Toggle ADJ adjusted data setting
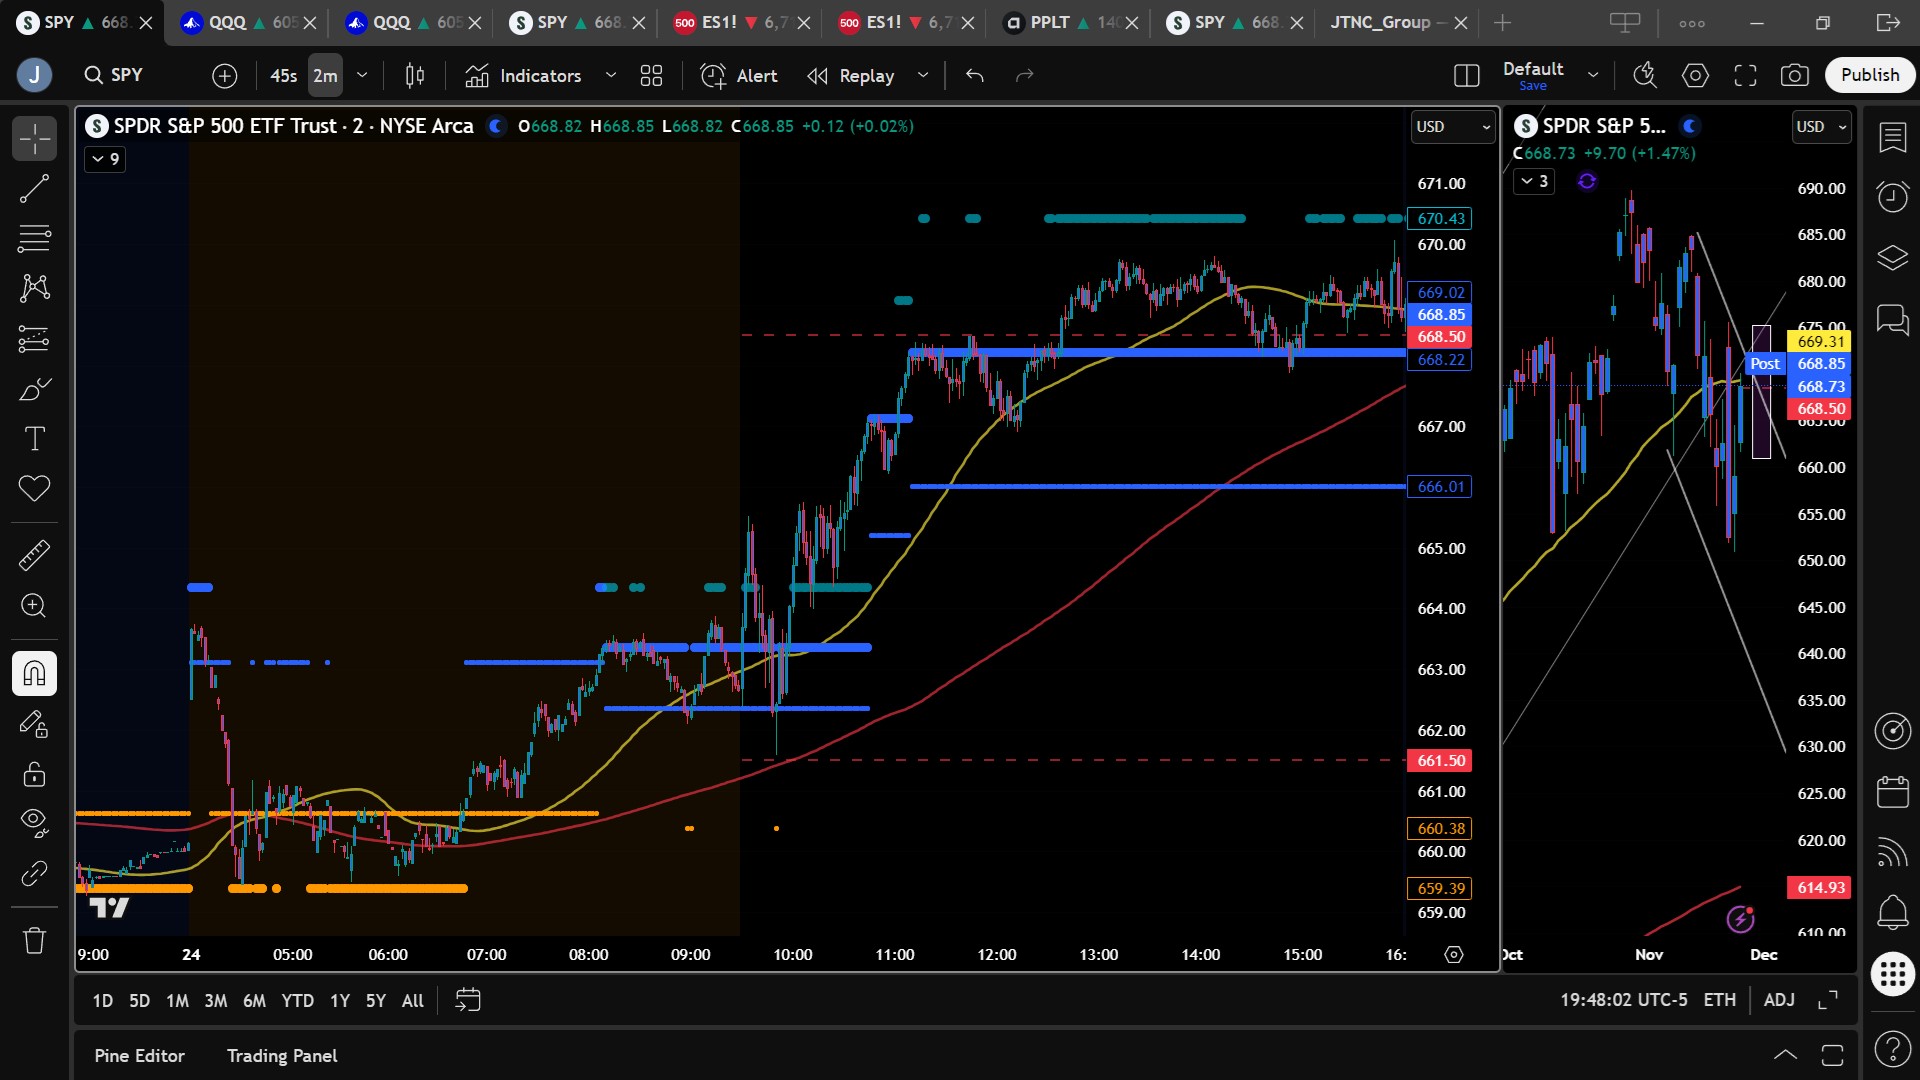The height and width of the screenshot is (1080, 1920). pyautogui.click(x=1779, y=1000)
